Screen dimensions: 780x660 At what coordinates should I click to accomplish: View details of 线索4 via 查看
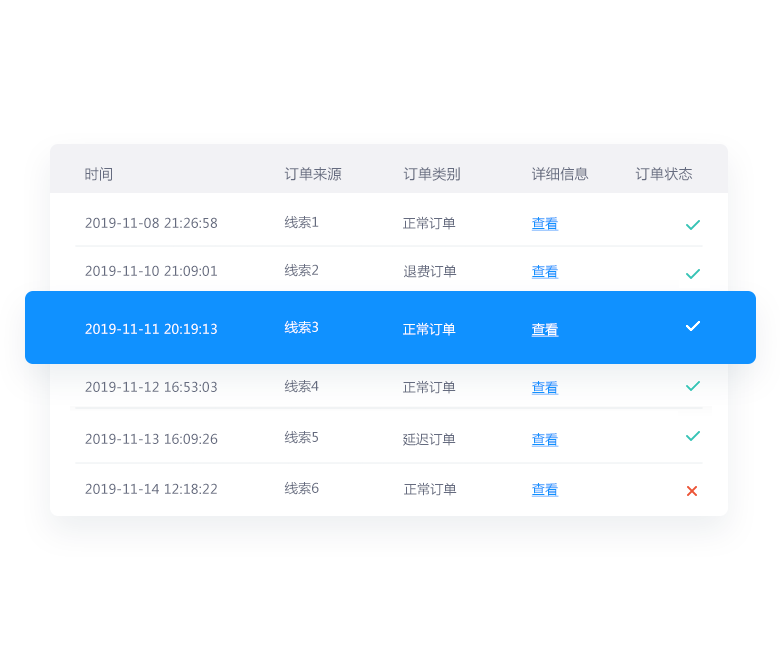point(544,388)
